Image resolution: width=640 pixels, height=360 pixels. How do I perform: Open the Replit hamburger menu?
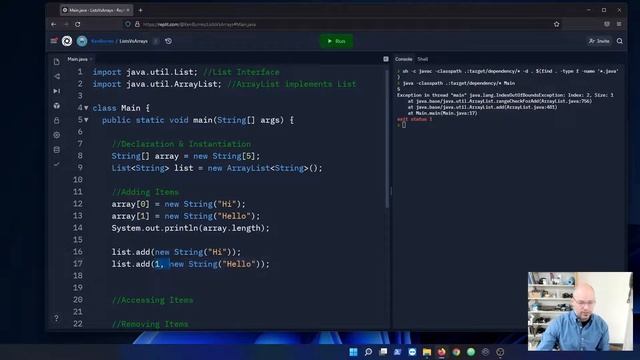53,41
